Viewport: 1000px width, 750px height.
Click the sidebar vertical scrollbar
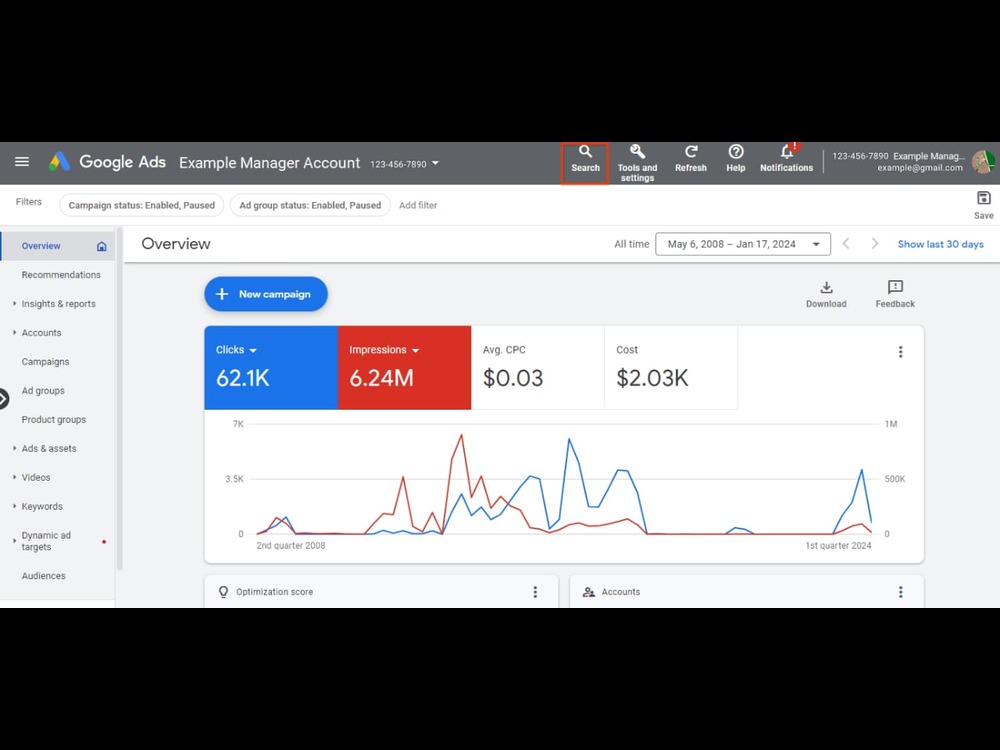[119, 399]
